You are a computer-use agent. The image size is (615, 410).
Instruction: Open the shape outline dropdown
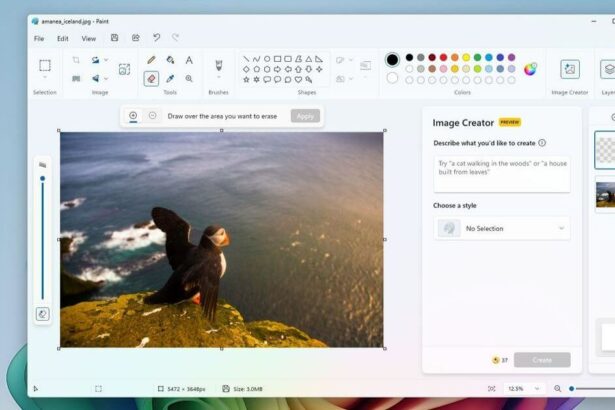351,60
